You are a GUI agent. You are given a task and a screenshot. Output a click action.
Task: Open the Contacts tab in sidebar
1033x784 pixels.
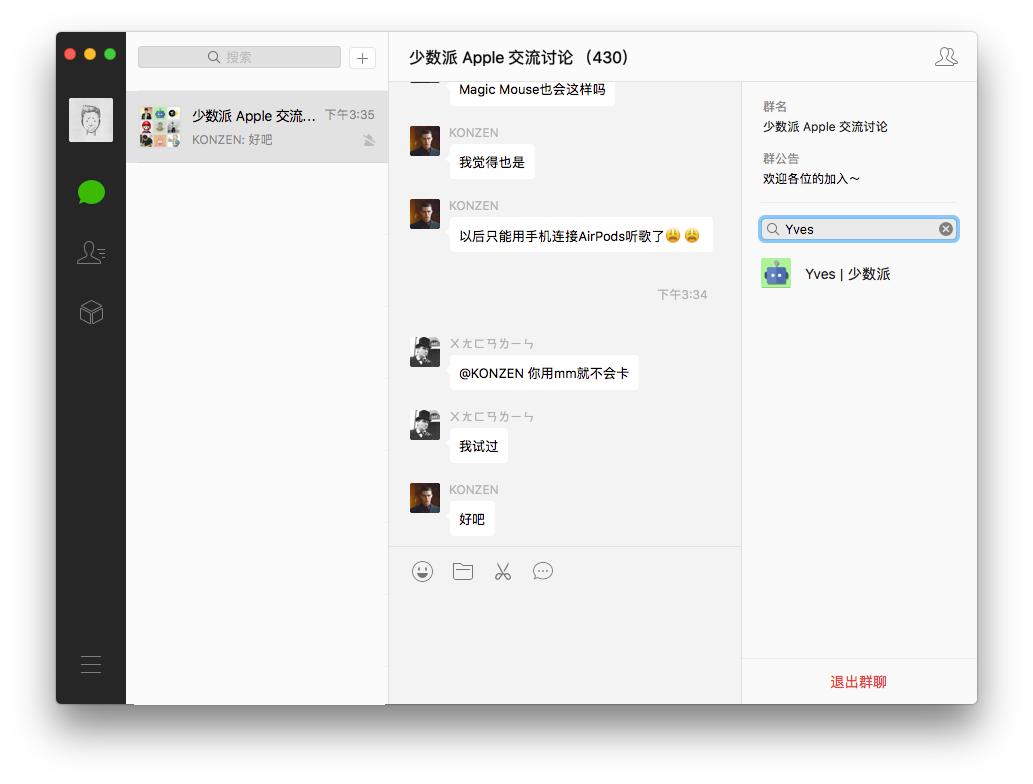[91, 252]
